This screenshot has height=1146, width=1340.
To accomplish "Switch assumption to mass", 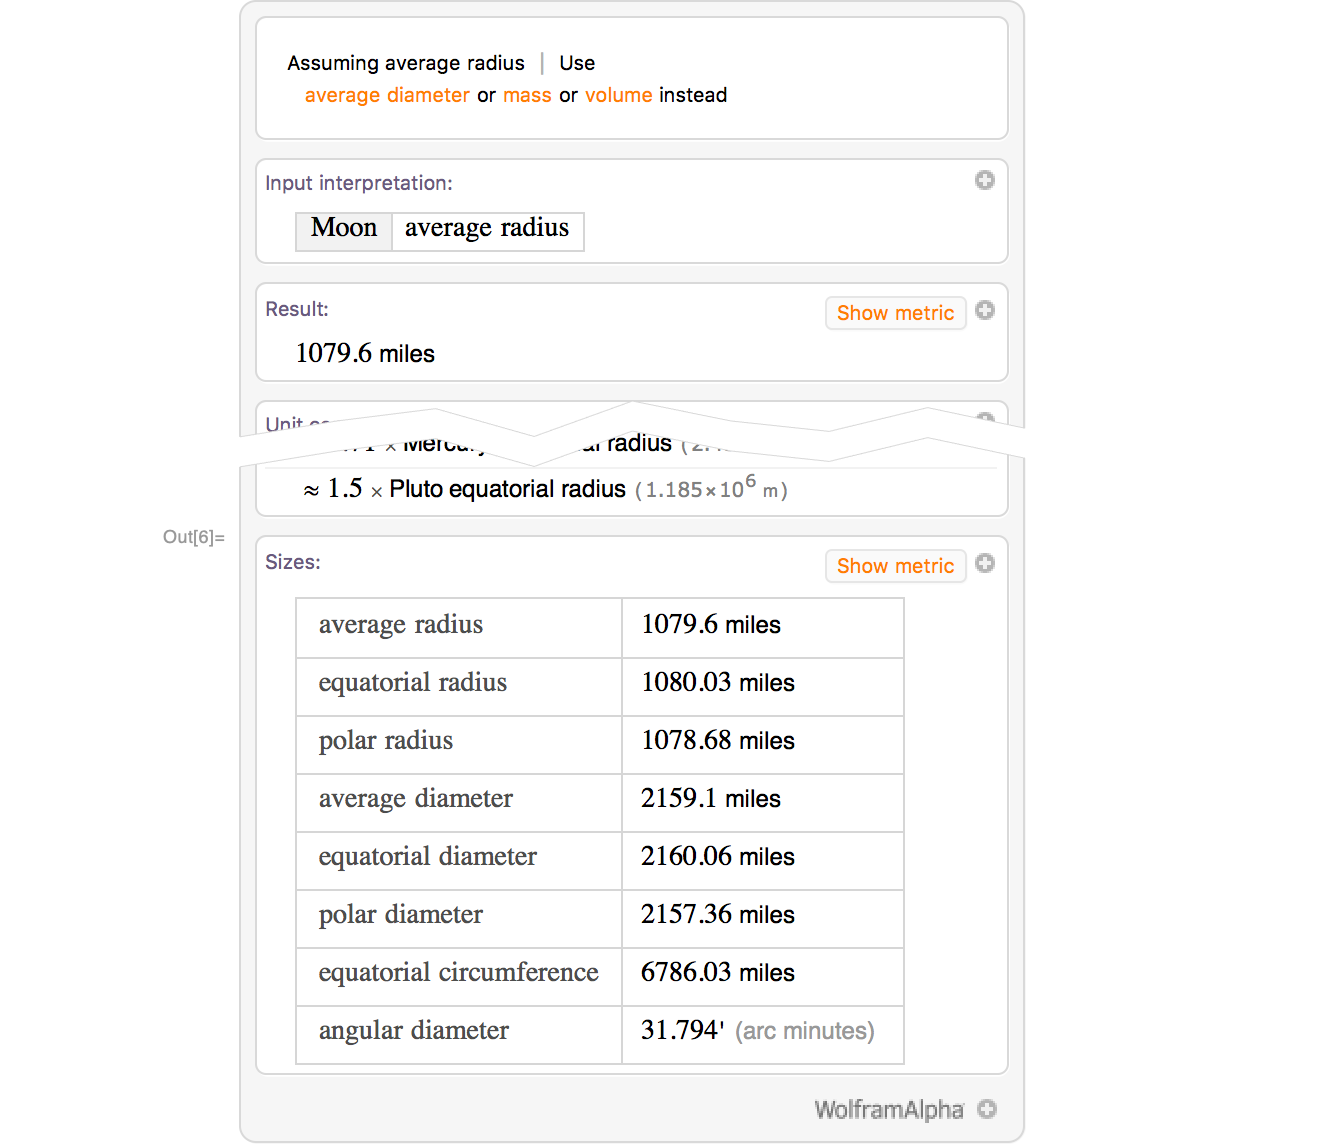I will pyautogui.click(x=527, y=95).
